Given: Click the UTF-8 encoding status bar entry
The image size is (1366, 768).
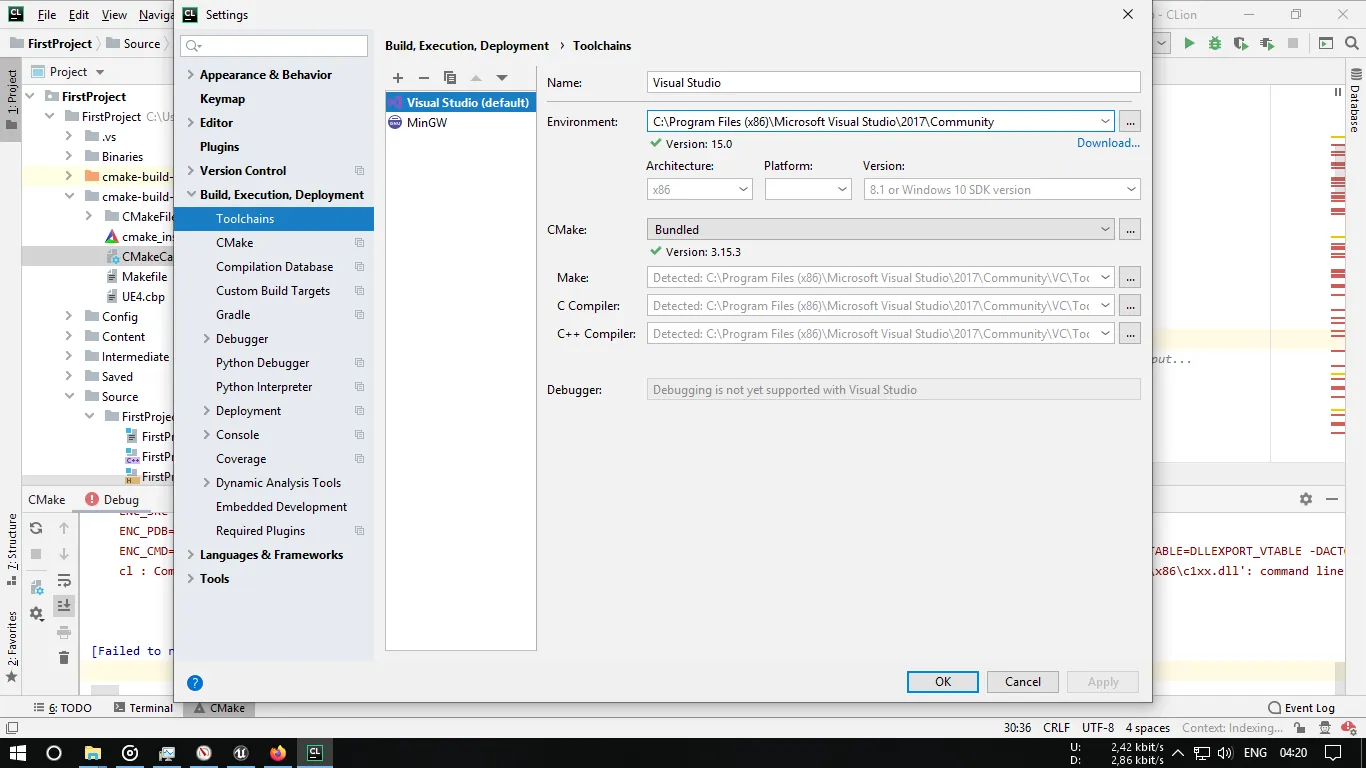Looking at the screenshot, I should [1097, 728].
